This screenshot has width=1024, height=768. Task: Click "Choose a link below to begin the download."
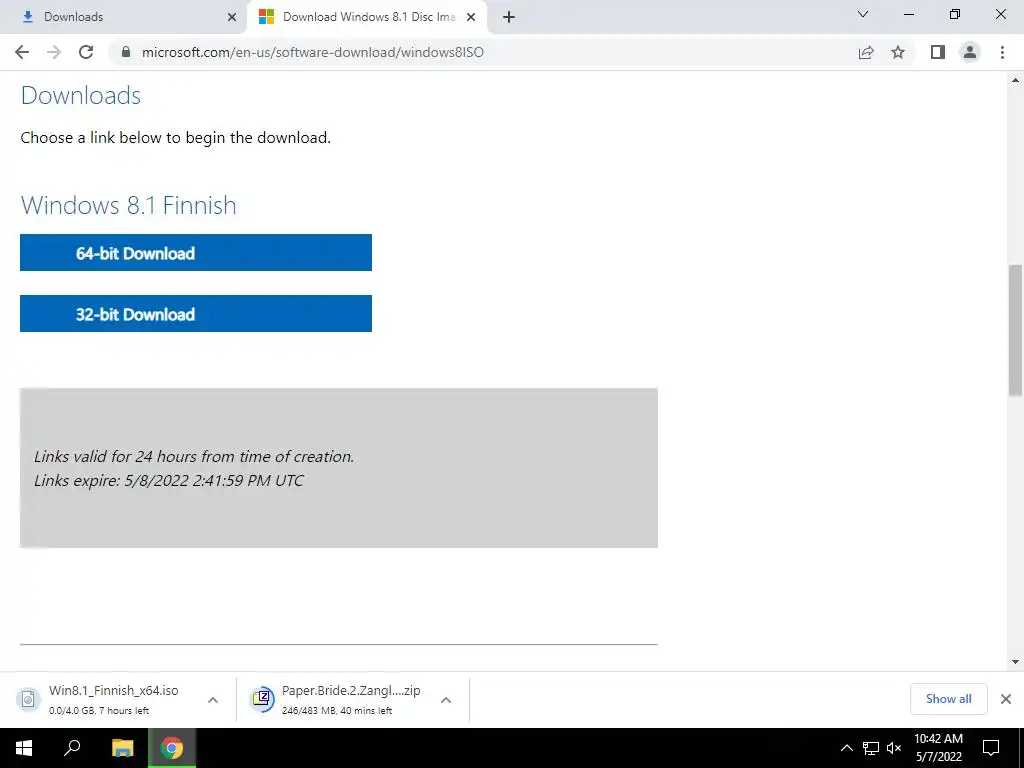[x=176, y=138]
